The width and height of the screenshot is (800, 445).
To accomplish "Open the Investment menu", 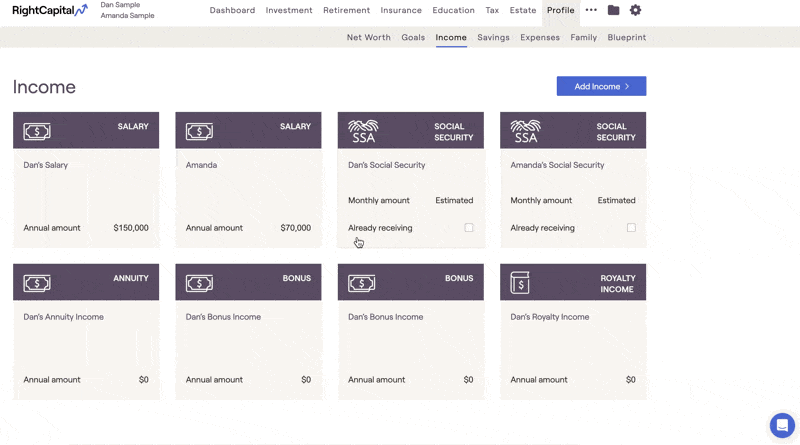I will pos(289,10).
